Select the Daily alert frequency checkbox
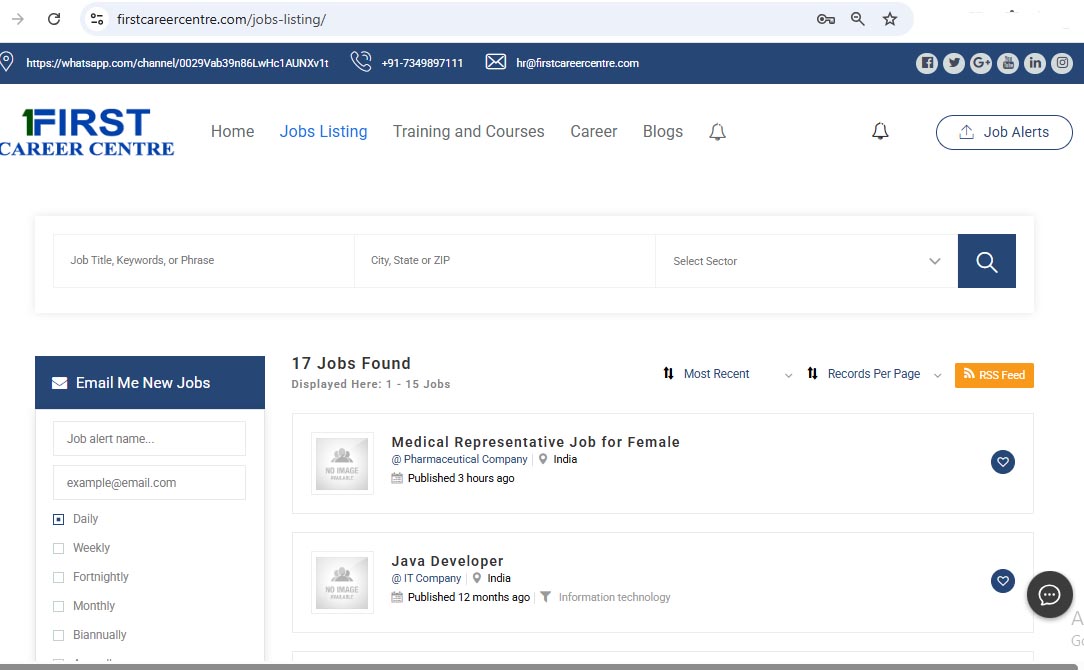 pyautogui.click(x=58, y=519)
